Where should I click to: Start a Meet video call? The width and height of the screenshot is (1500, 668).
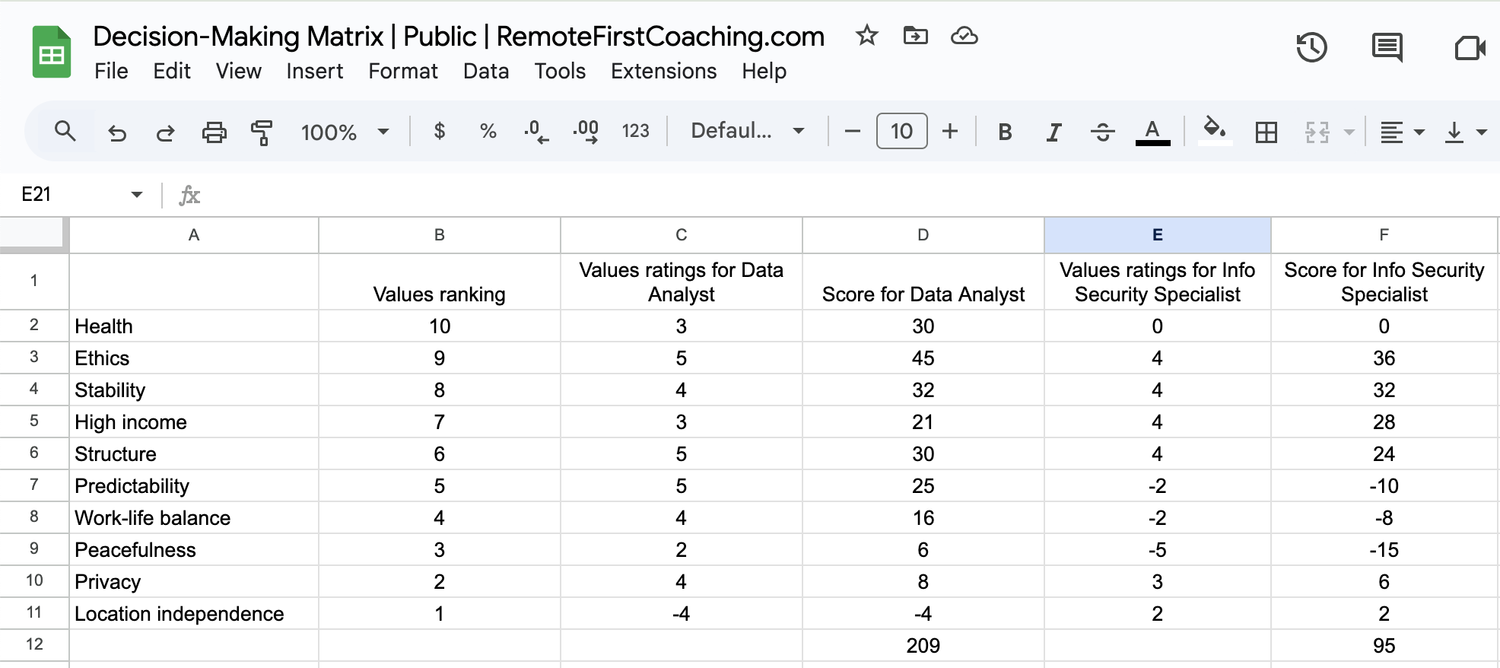tap(1468, 47)
